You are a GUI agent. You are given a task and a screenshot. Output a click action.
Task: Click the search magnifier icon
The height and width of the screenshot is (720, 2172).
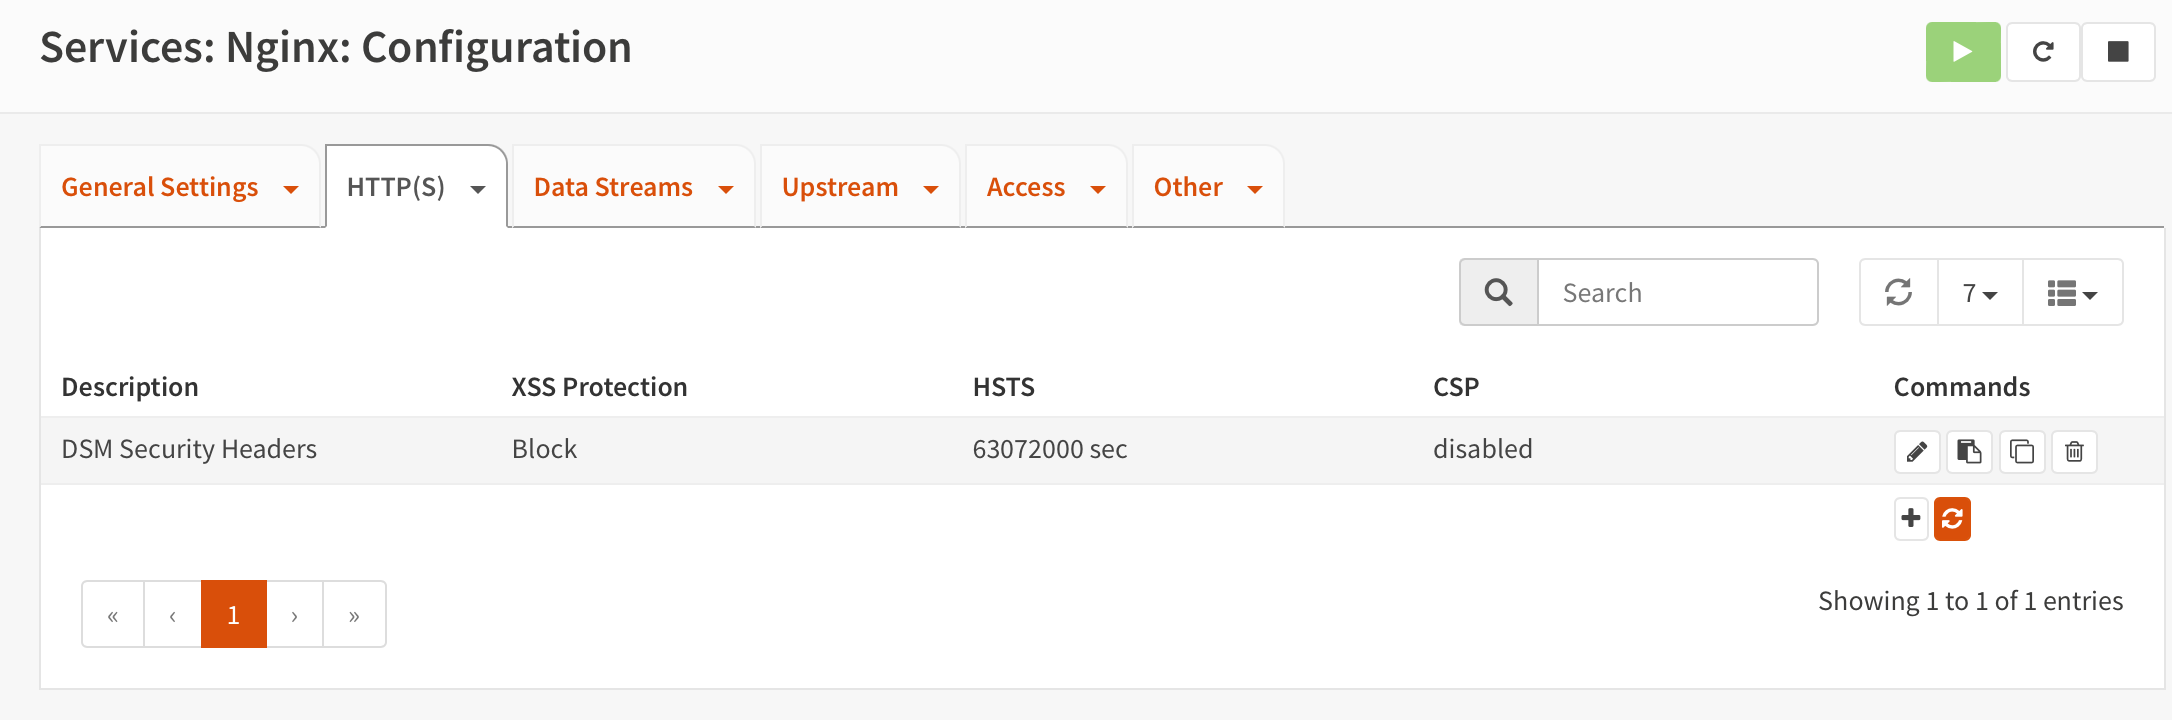[x=1498, y=293]
